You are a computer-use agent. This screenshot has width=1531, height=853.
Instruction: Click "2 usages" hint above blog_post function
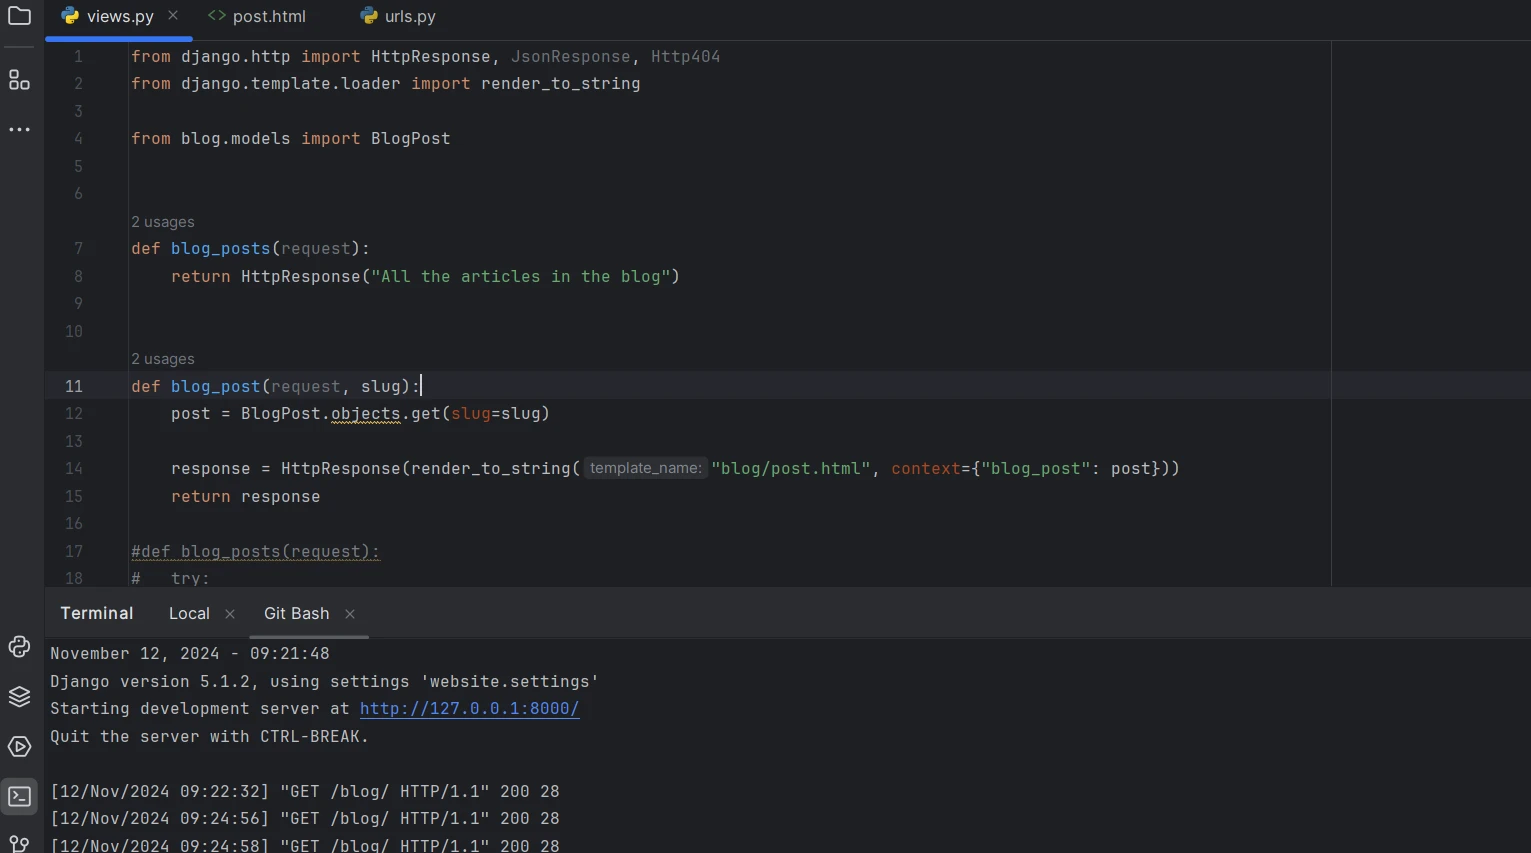pyautogui.click(x=163, y=359)
